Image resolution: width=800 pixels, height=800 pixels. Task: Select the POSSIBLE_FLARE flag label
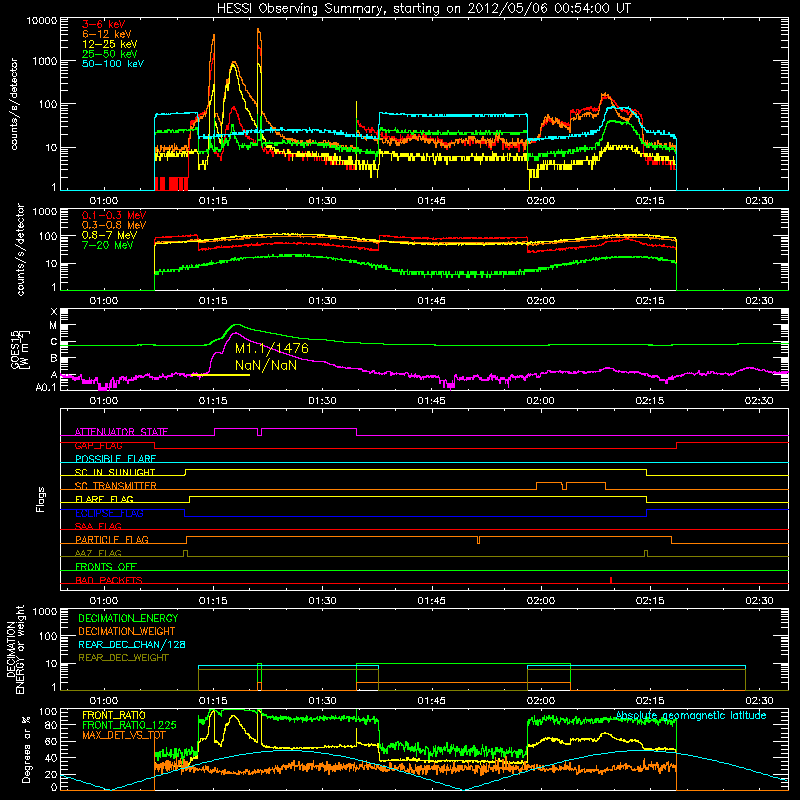coord(115,459)
